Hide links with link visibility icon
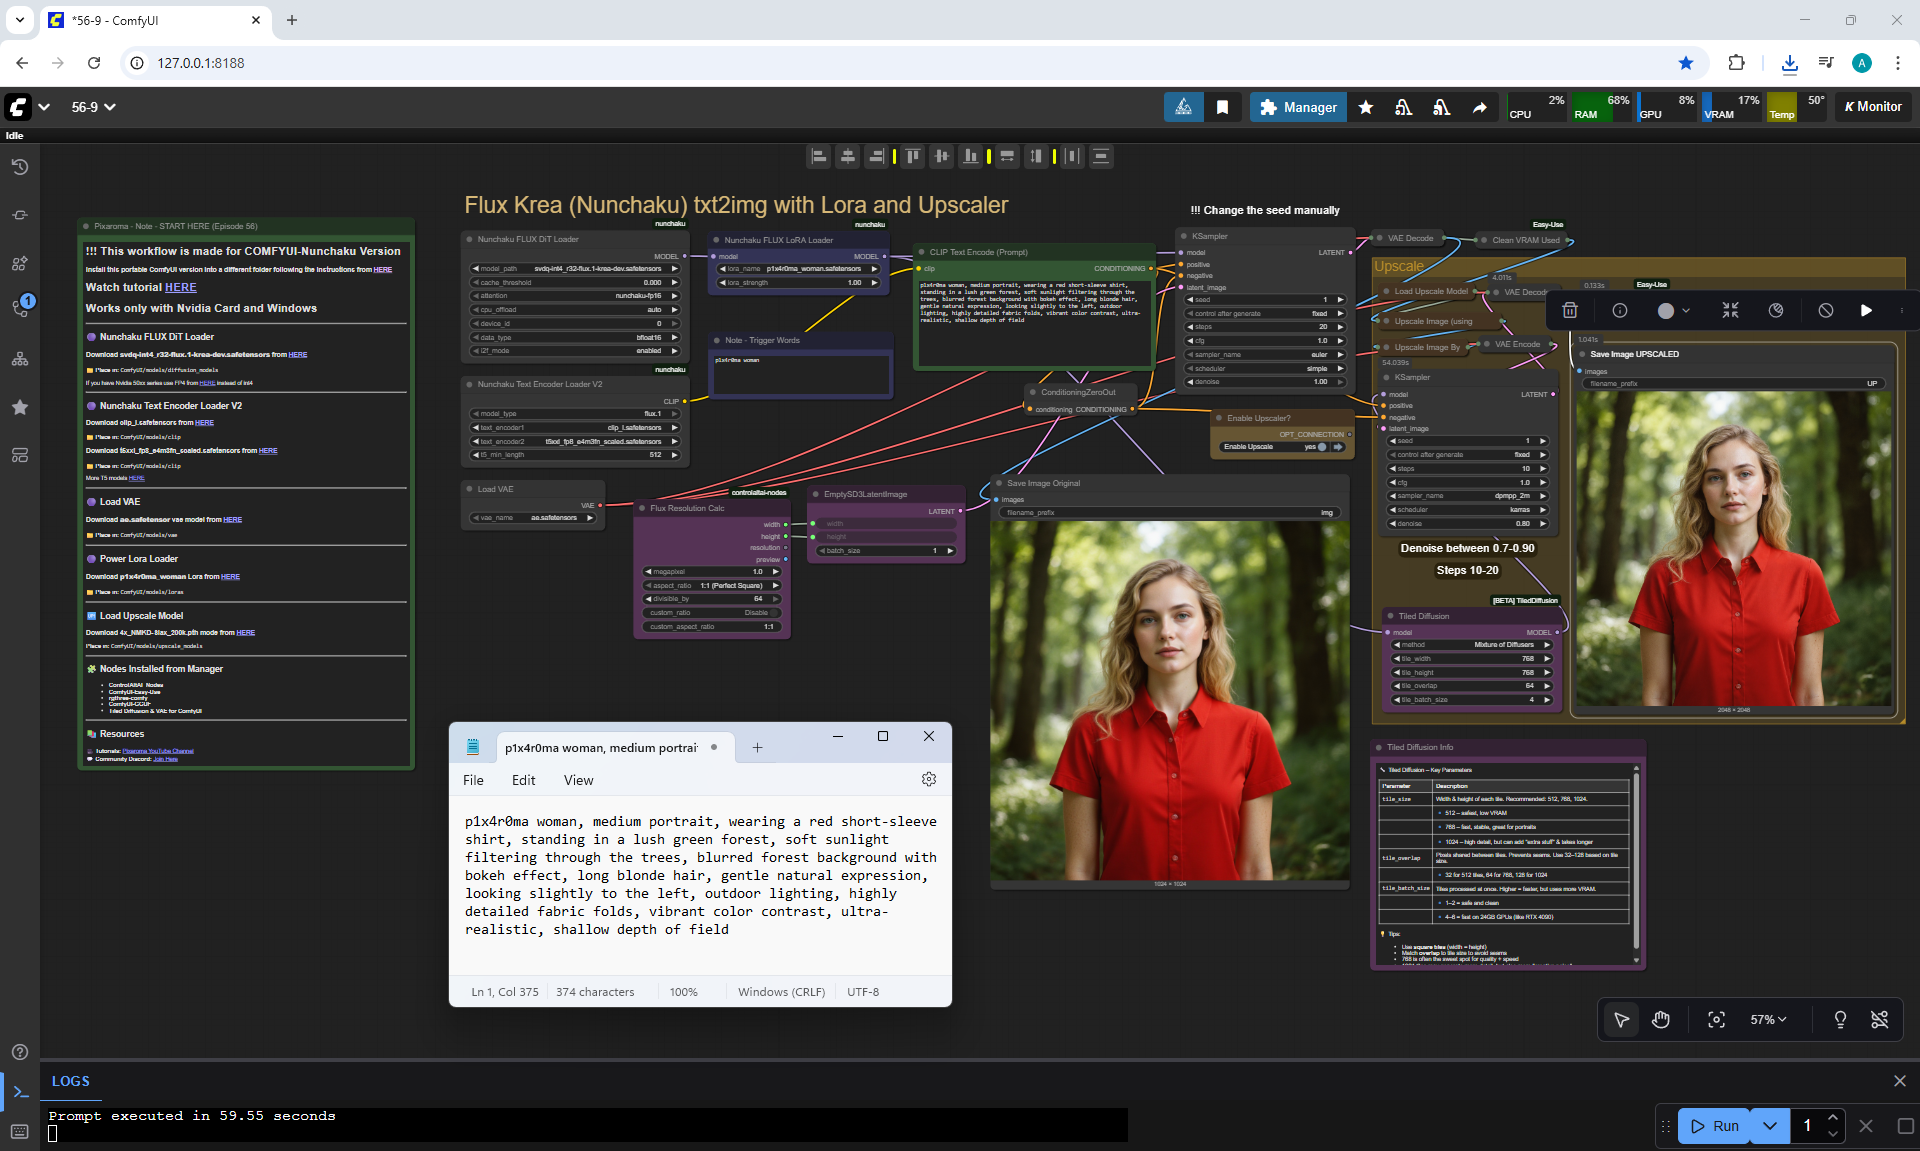Image resolution: width=1920 pixels, height=1151 pixels. (1880, 1019)
